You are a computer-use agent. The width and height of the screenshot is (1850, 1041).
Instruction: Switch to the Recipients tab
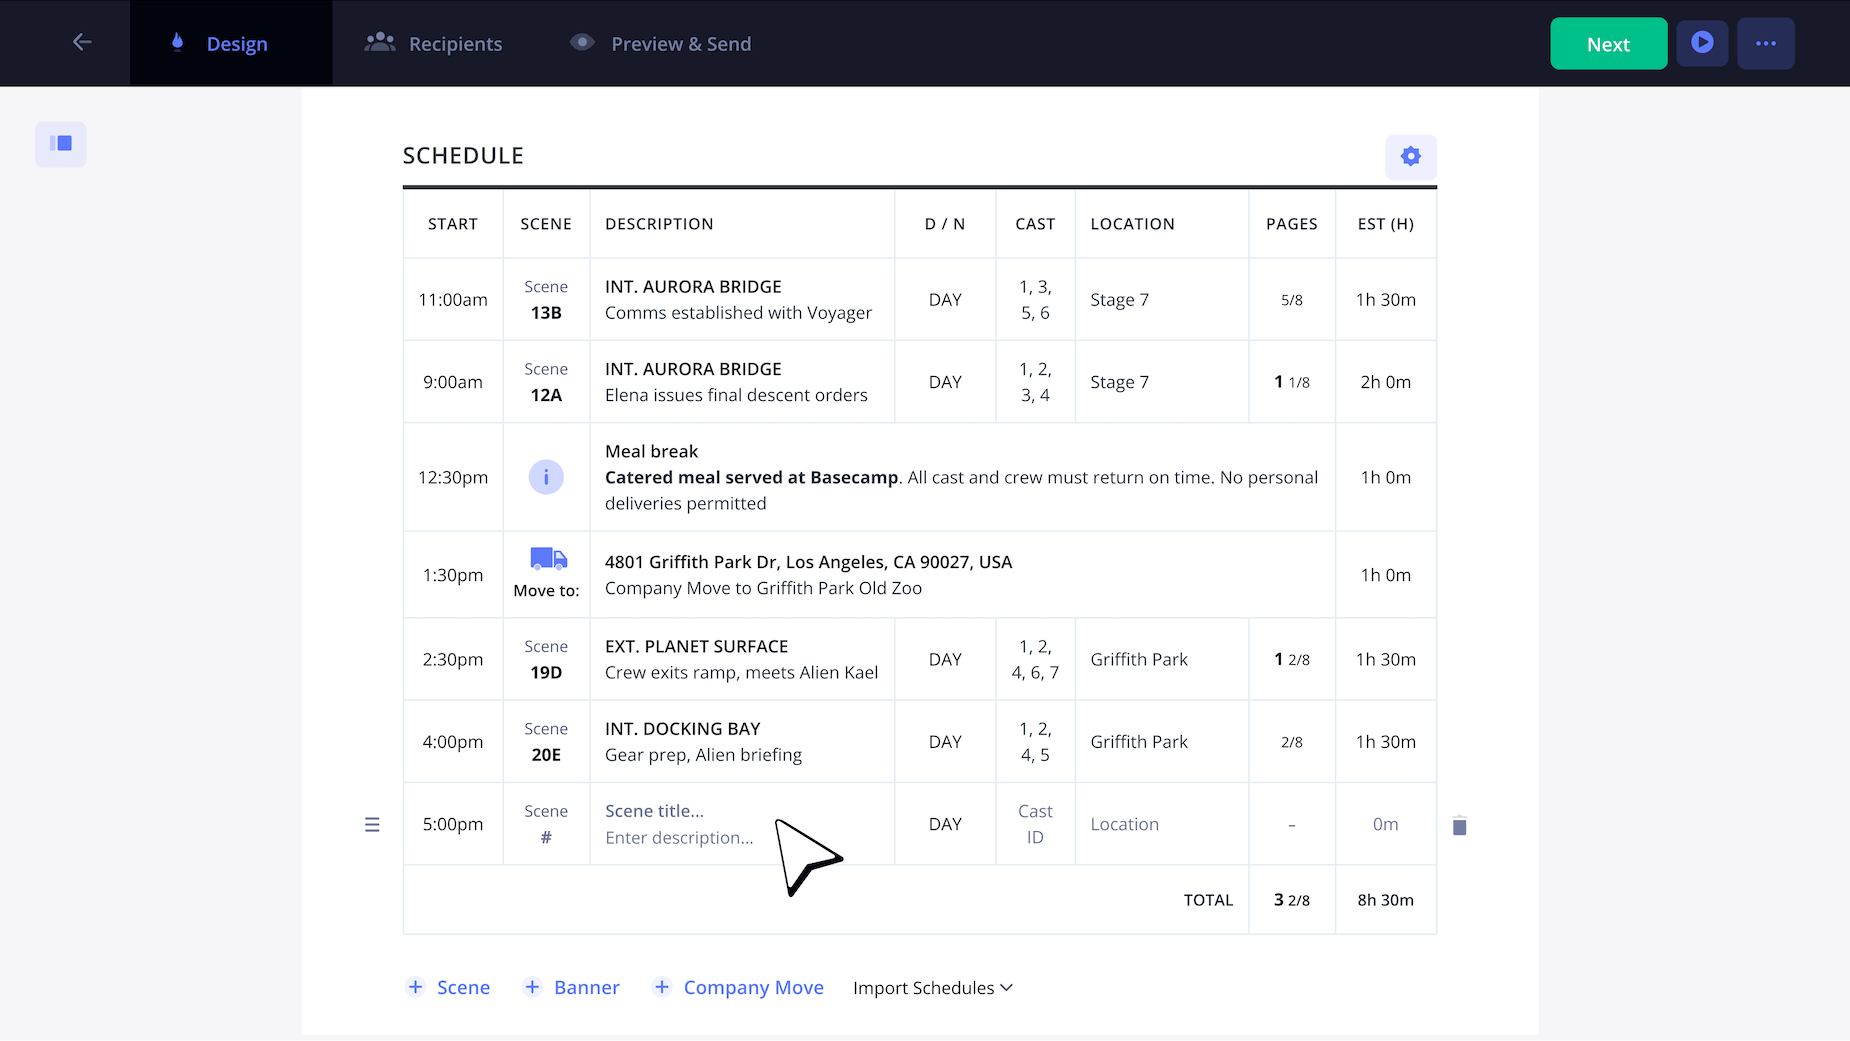(434, 44)
